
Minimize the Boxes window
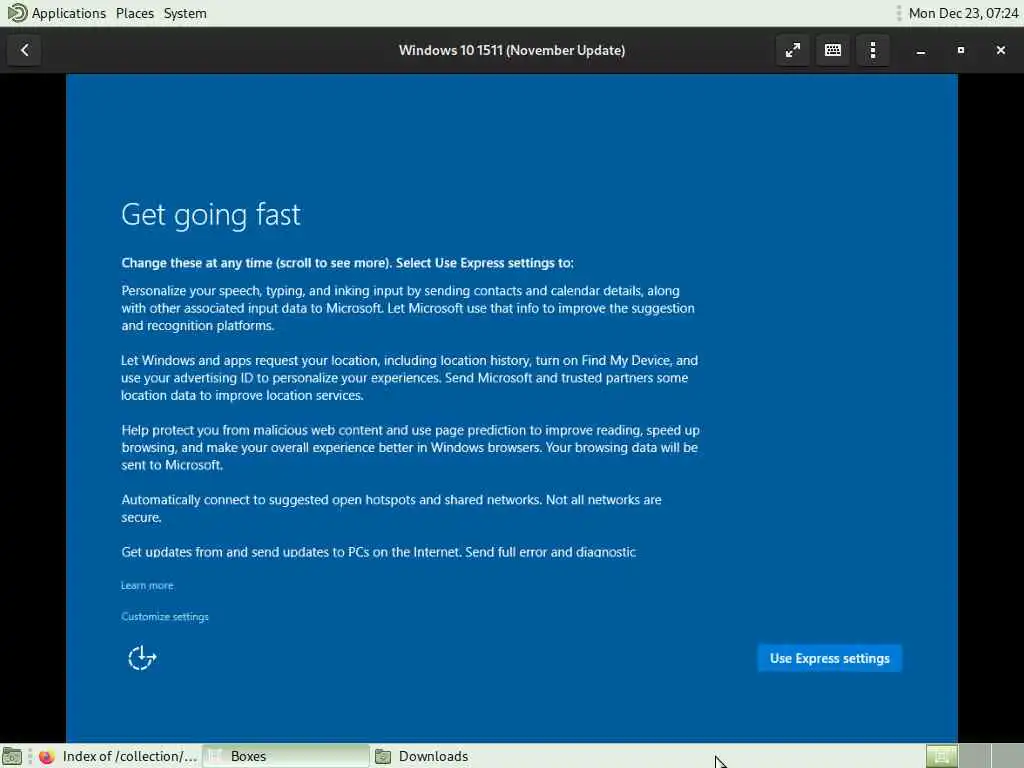[921, 50]
